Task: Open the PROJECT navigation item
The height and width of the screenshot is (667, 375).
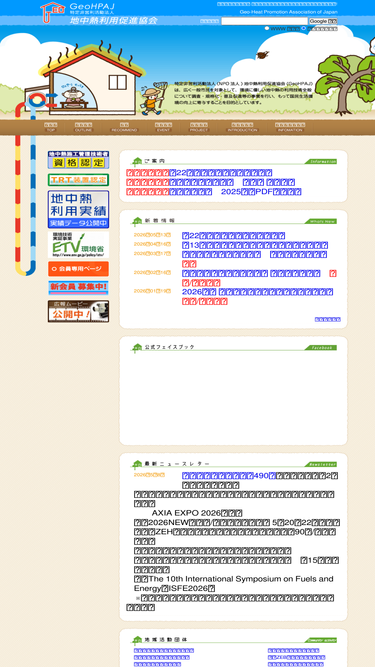Action: [199, 127]
